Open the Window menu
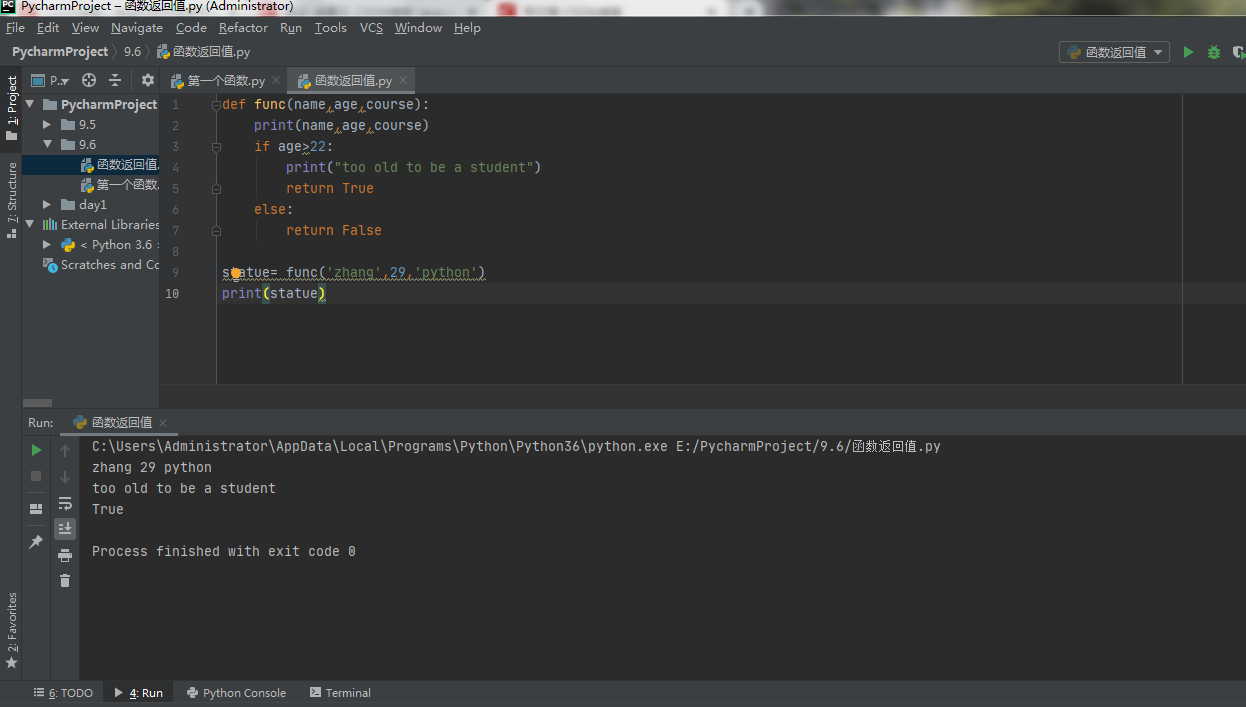The height and width of the screenshot is (707, 1246). 418,28
